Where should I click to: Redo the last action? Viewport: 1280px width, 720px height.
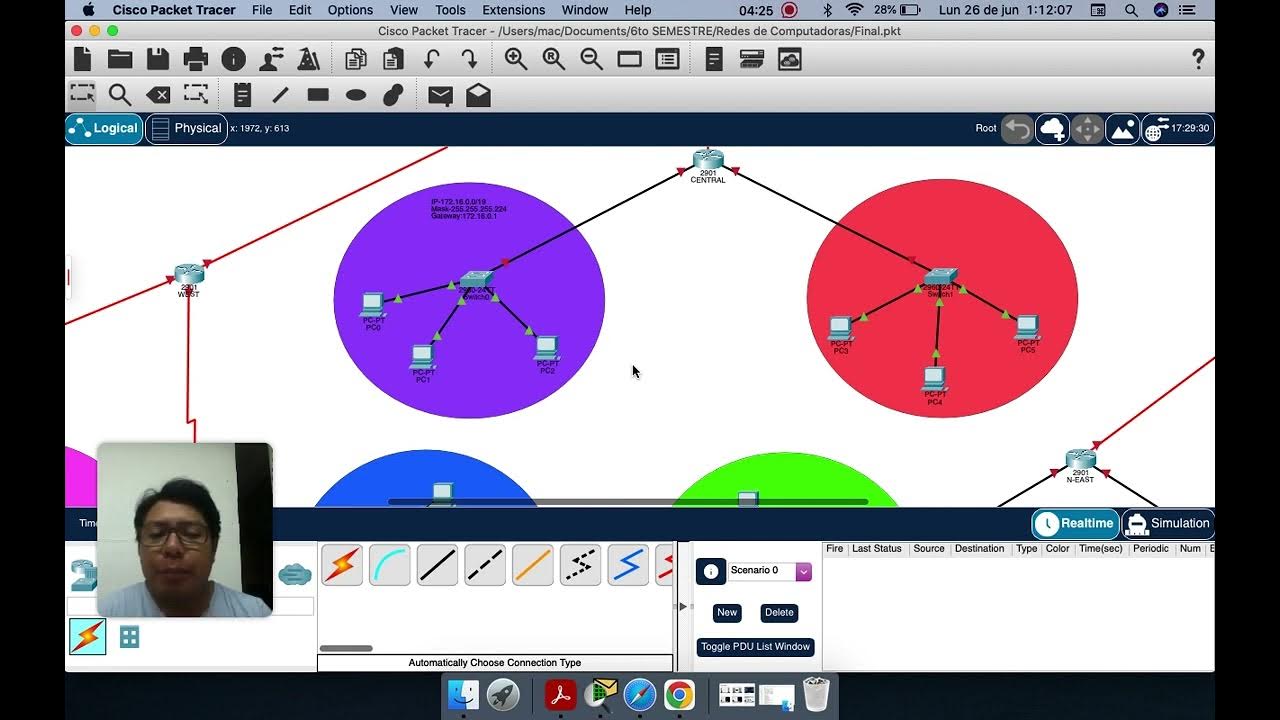coord(469,60)
